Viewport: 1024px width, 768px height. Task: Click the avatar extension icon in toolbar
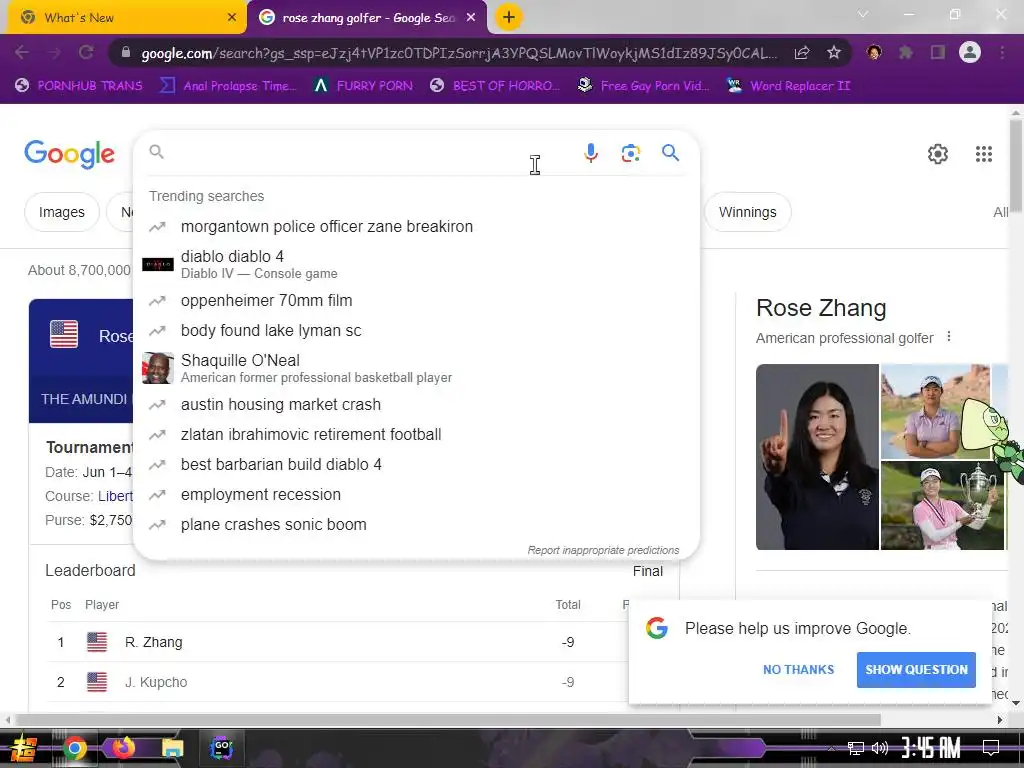click(874, 53)
